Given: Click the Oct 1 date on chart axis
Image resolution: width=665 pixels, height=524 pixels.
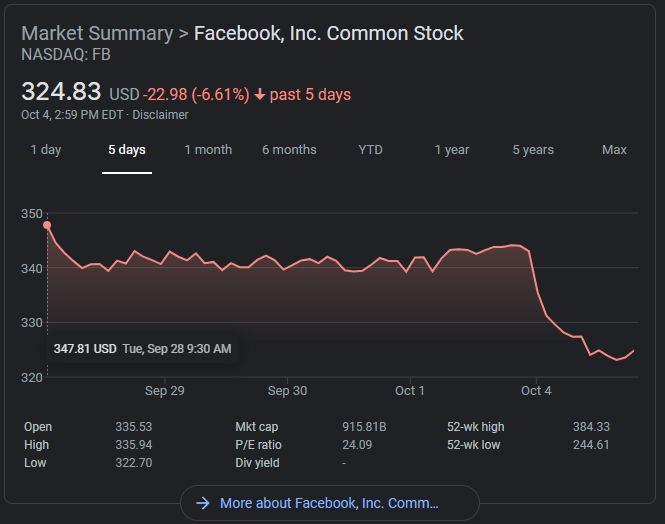Looking at the screenshot, I should pos(410,391).
